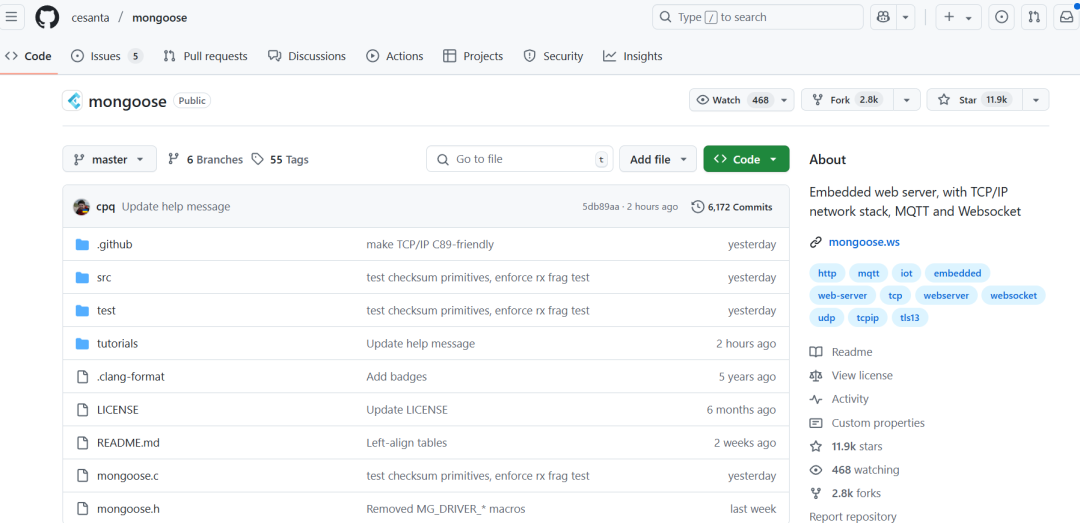This screenshot has width=1080, height=523.
Task: Select the embedded topic tag
Action: [x=957, y=274]
